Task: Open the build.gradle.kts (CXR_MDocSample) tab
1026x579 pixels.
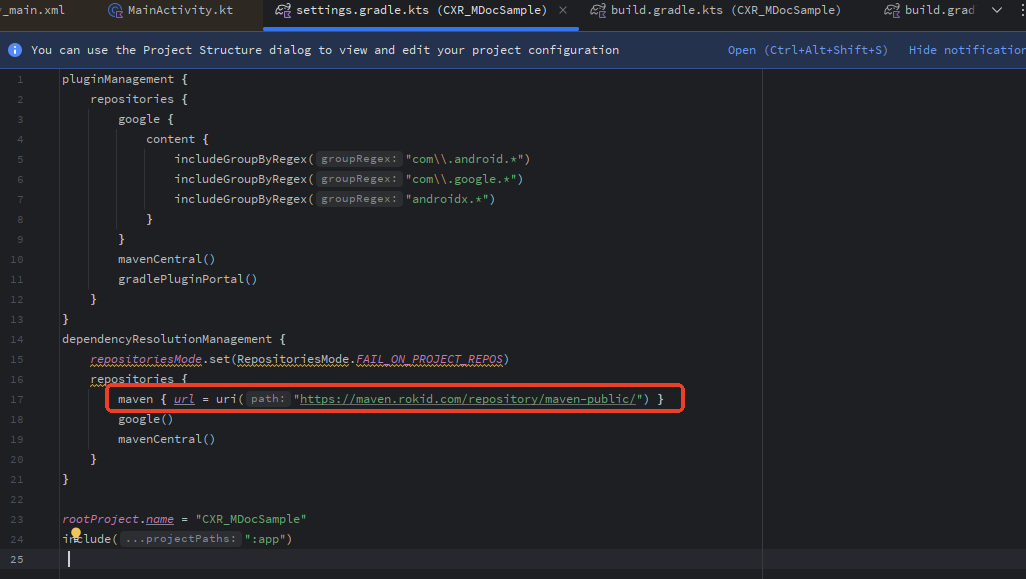Action: pos(716,10)
